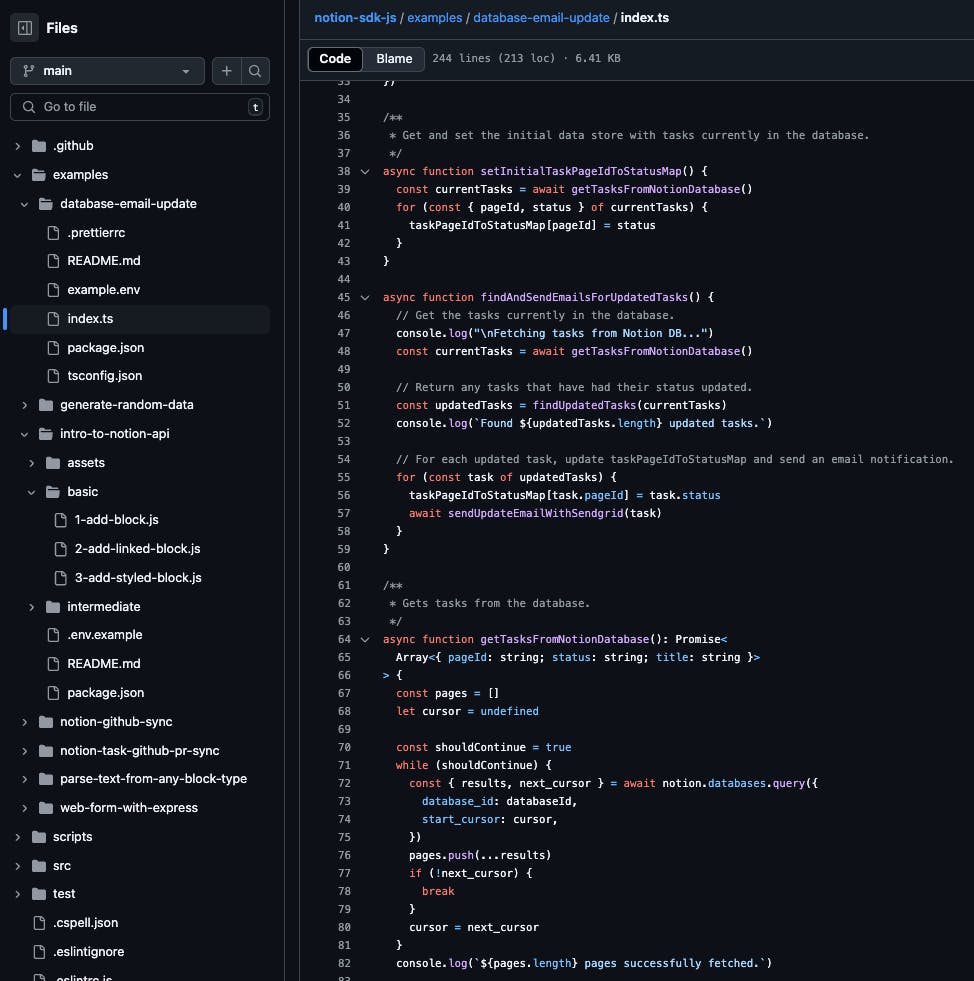
Task: Collapse the examples folder chevron
Action: [17, 175]
